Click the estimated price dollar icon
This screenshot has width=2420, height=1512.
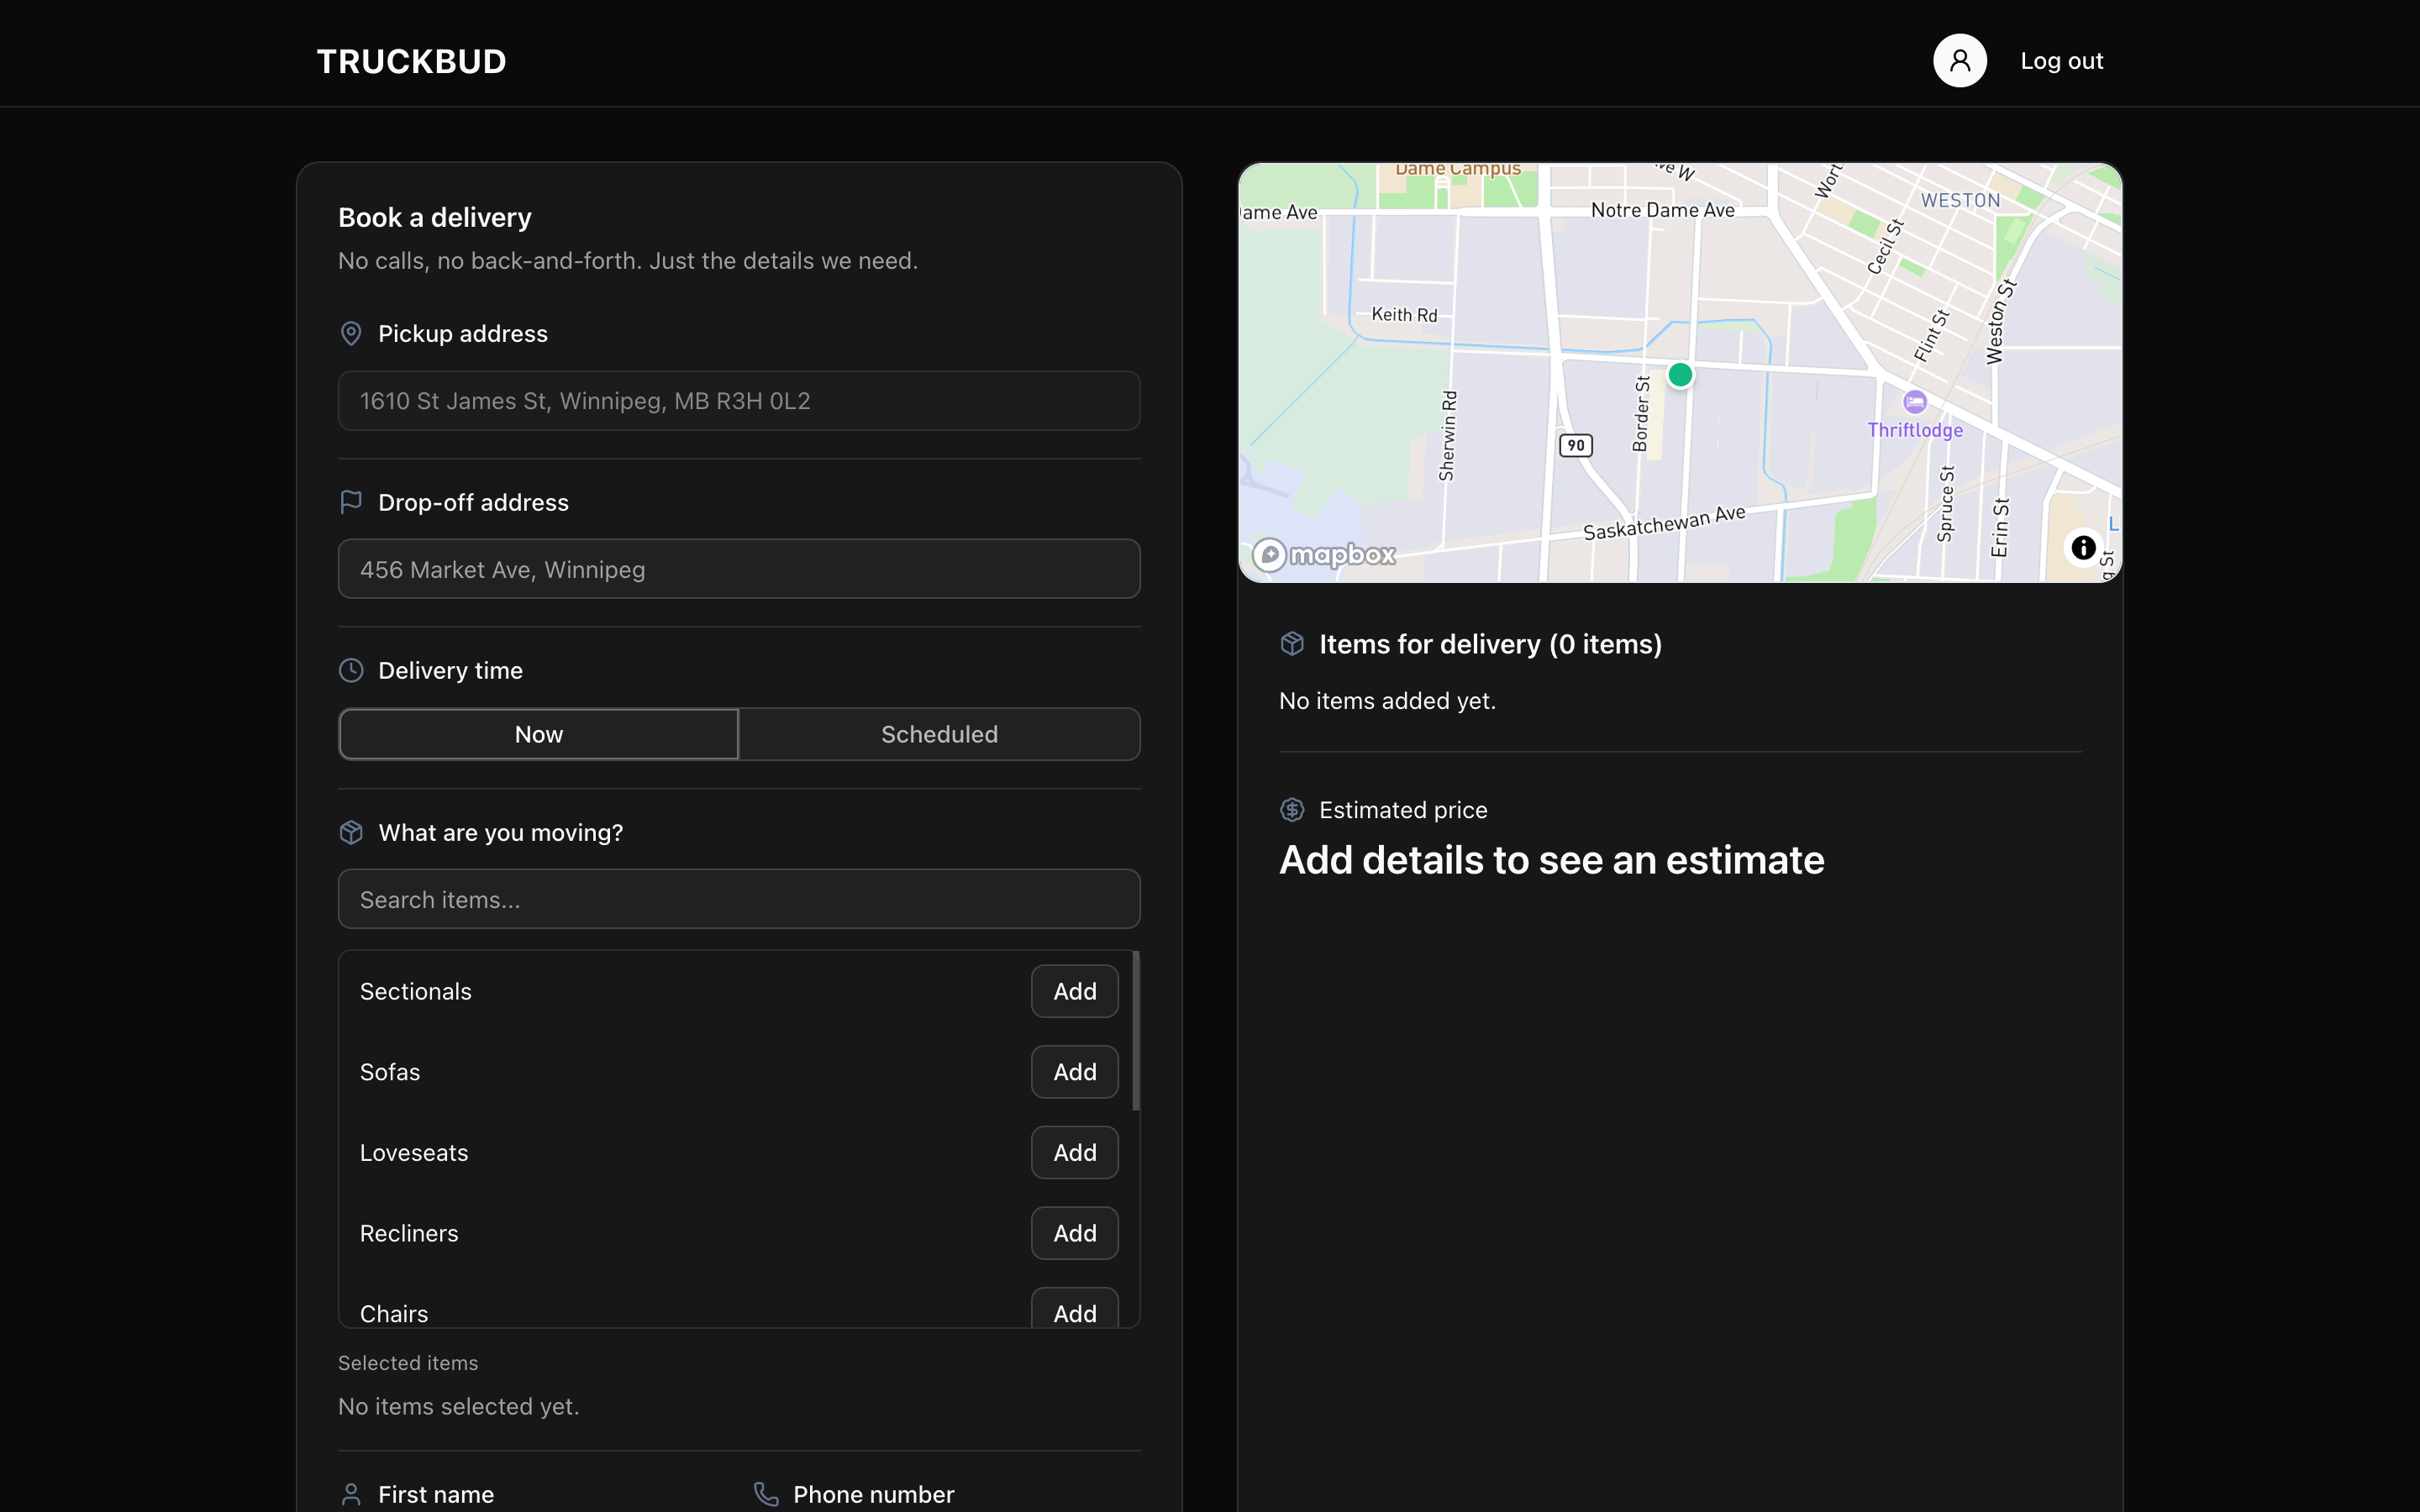[x=1292, y=810]
